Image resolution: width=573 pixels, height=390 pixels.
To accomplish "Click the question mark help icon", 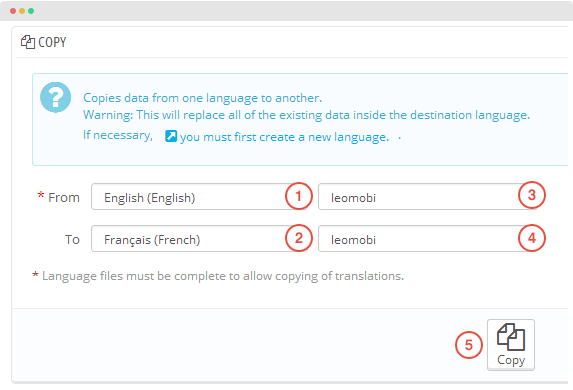I will 56,97.
